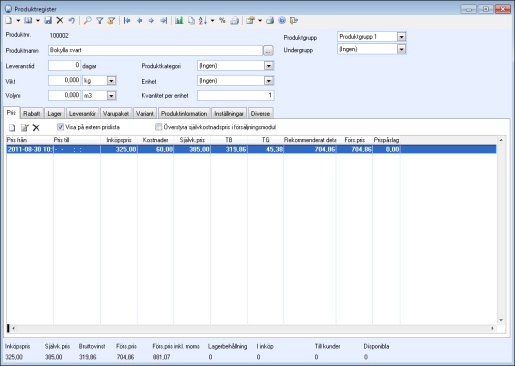Select the Pris tab
This screenshot has width=515, height=366.
[x=11, y=113]
